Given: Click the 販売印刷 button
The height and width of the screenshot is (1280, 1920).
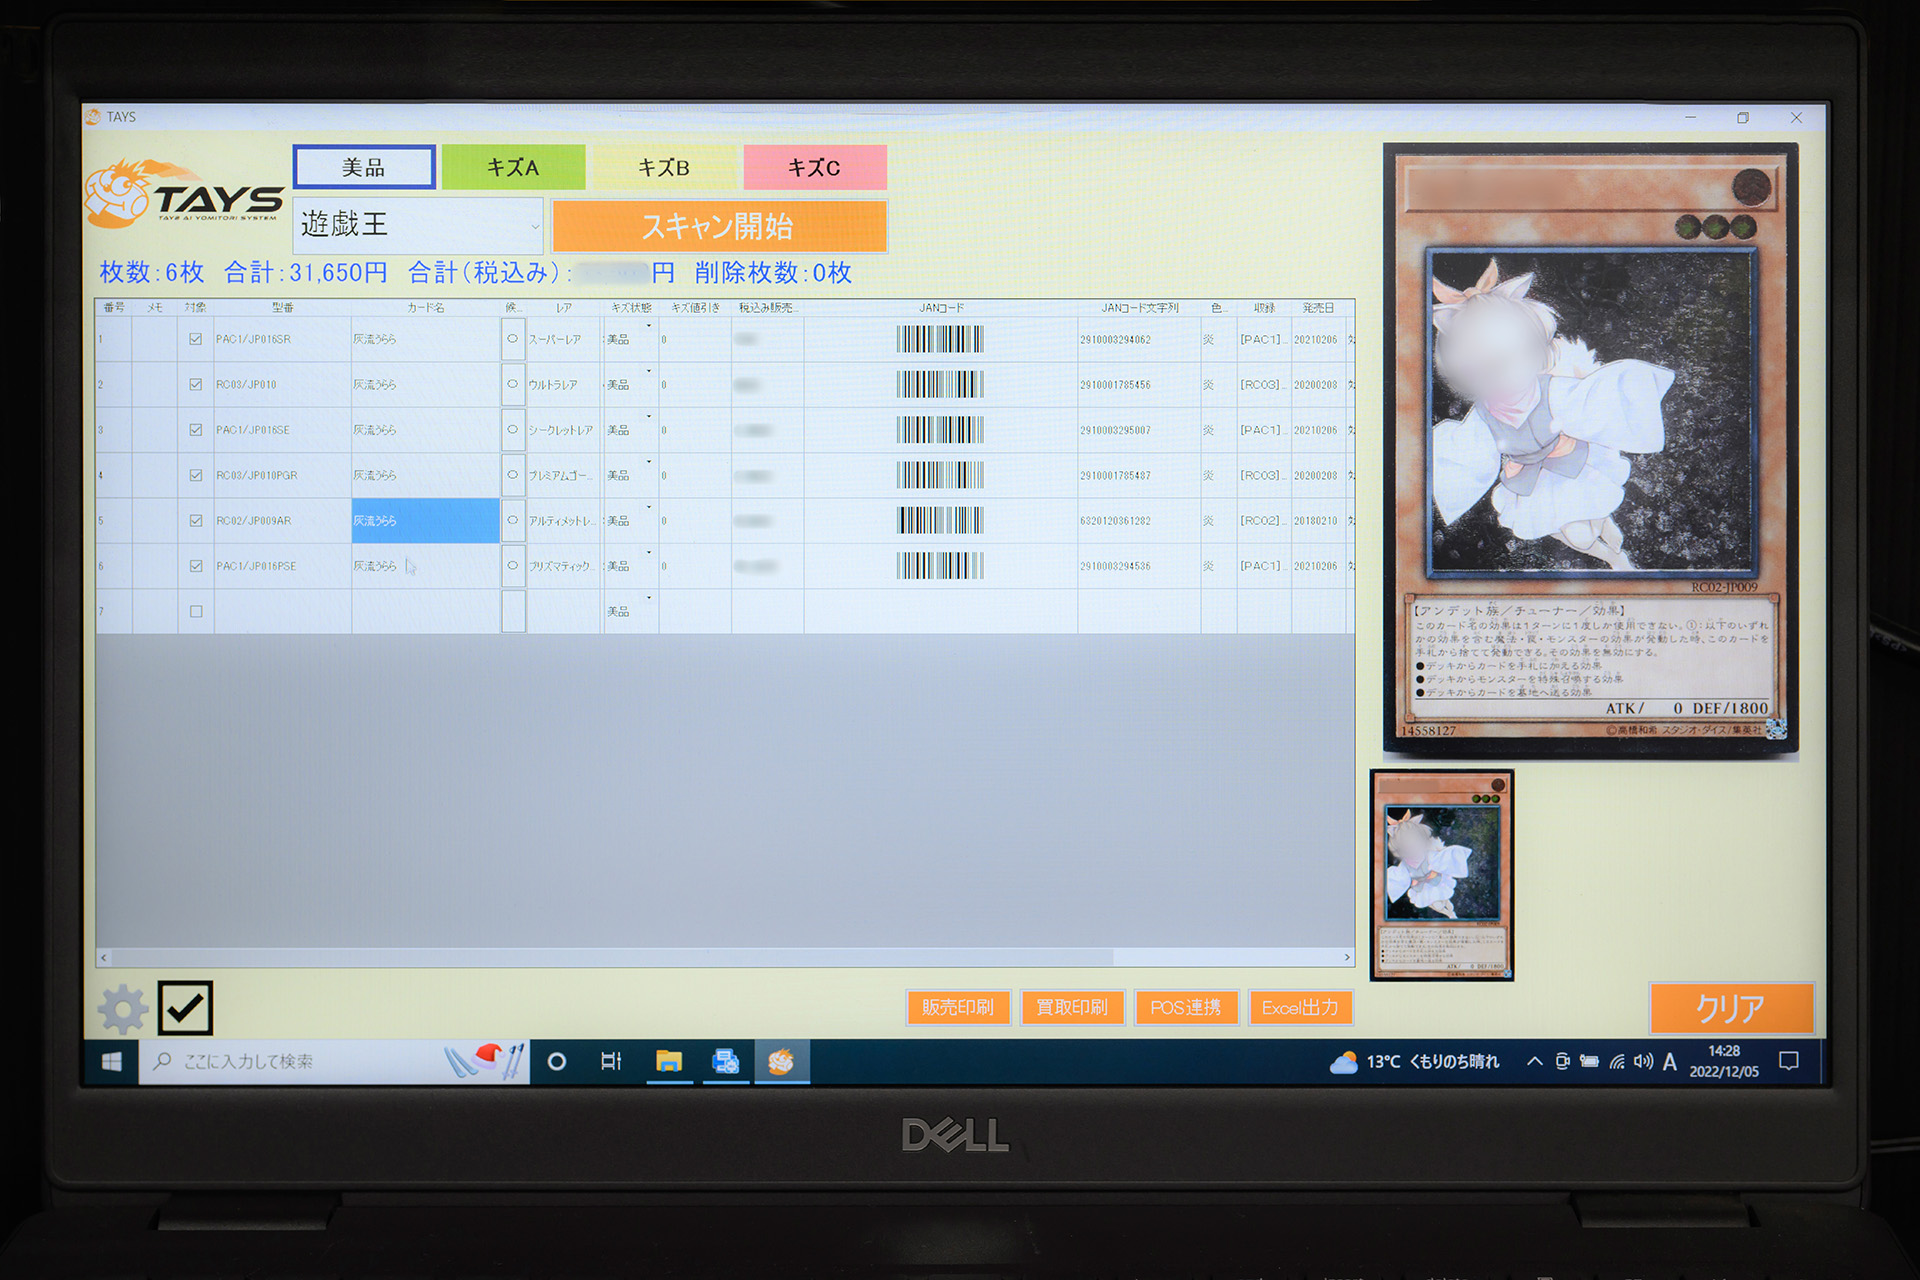Looking at the screenshot, I should (958, 1007).
